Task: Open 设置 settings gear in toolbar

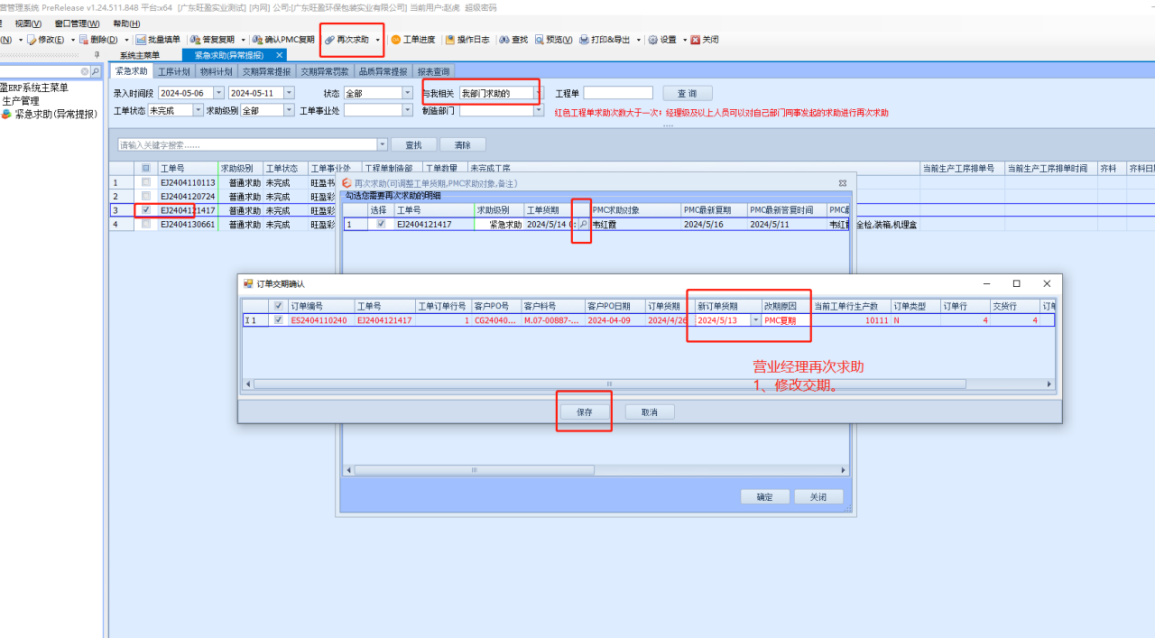Action: (x=652, y=40)
